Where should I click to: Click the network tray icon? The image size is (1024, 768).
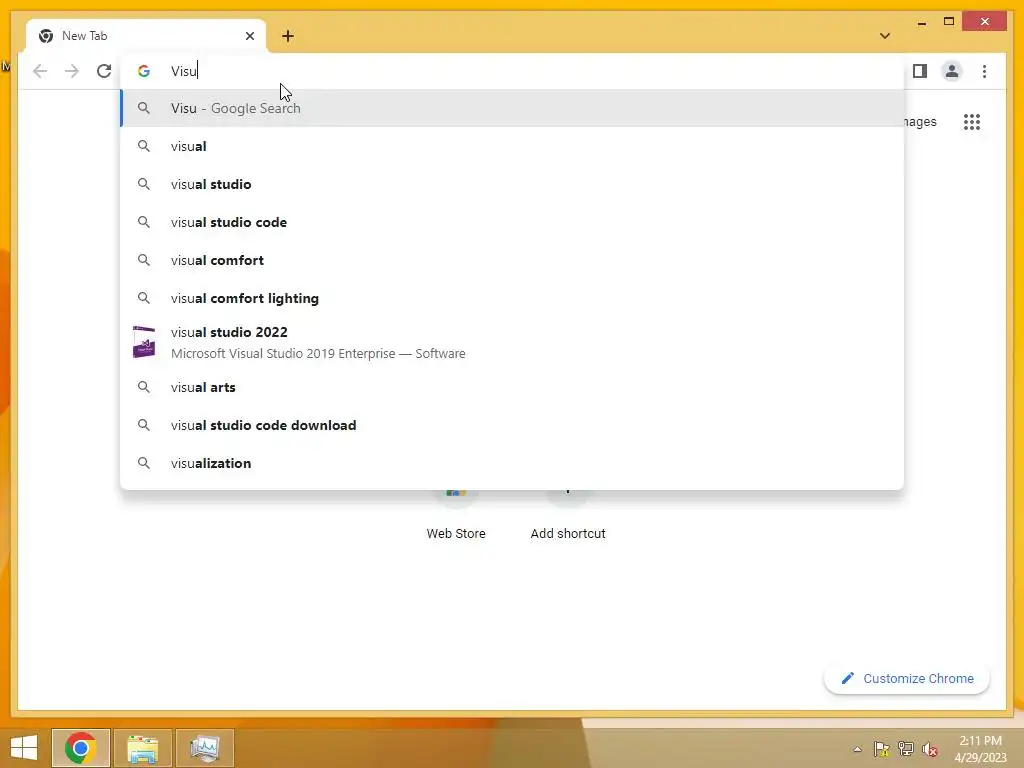[x=906, y=749]
